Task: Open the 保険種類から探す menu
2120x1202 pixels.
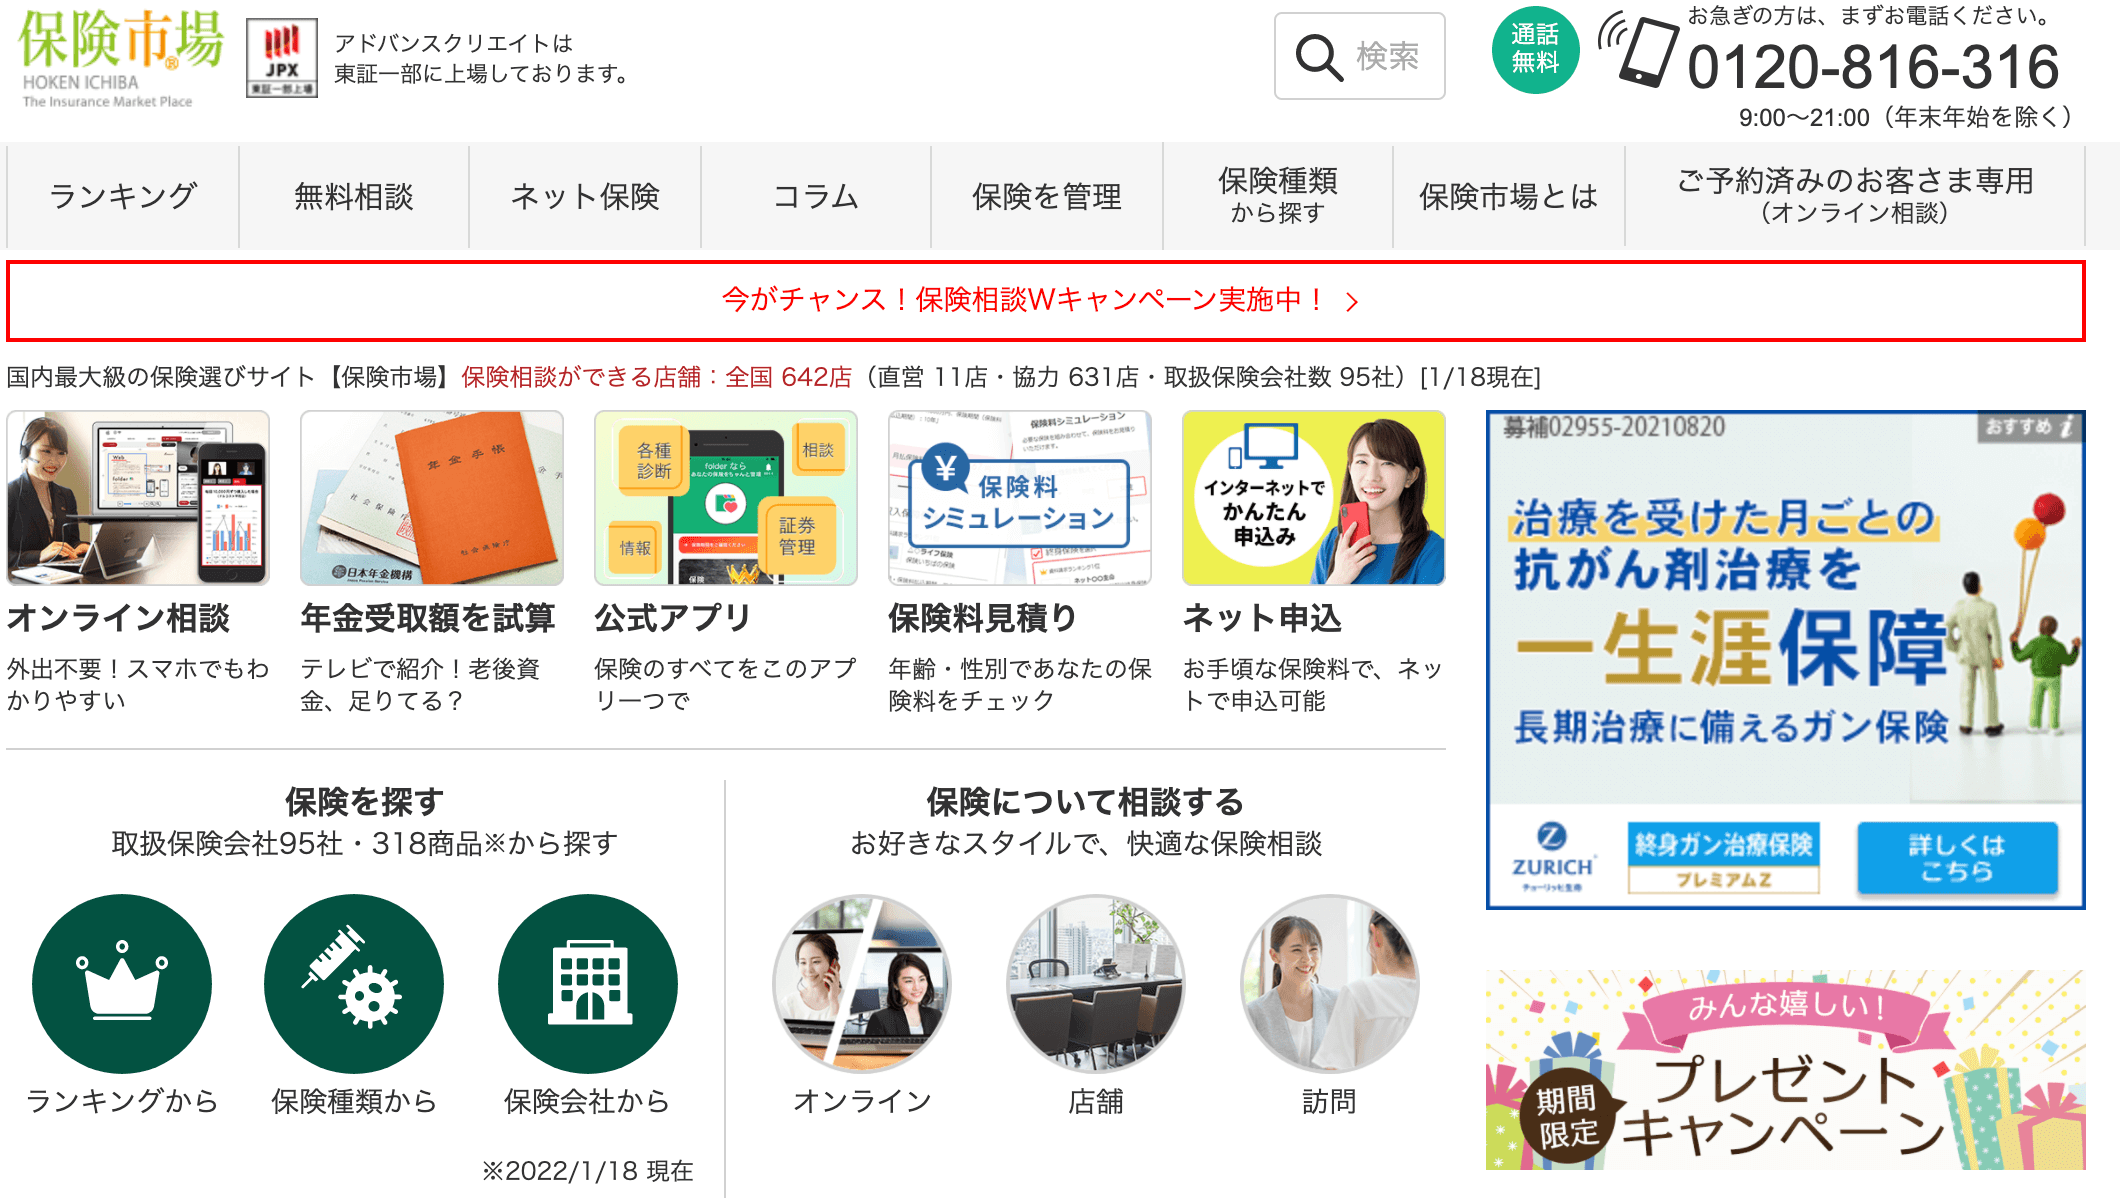Action: coord(1278,196)
